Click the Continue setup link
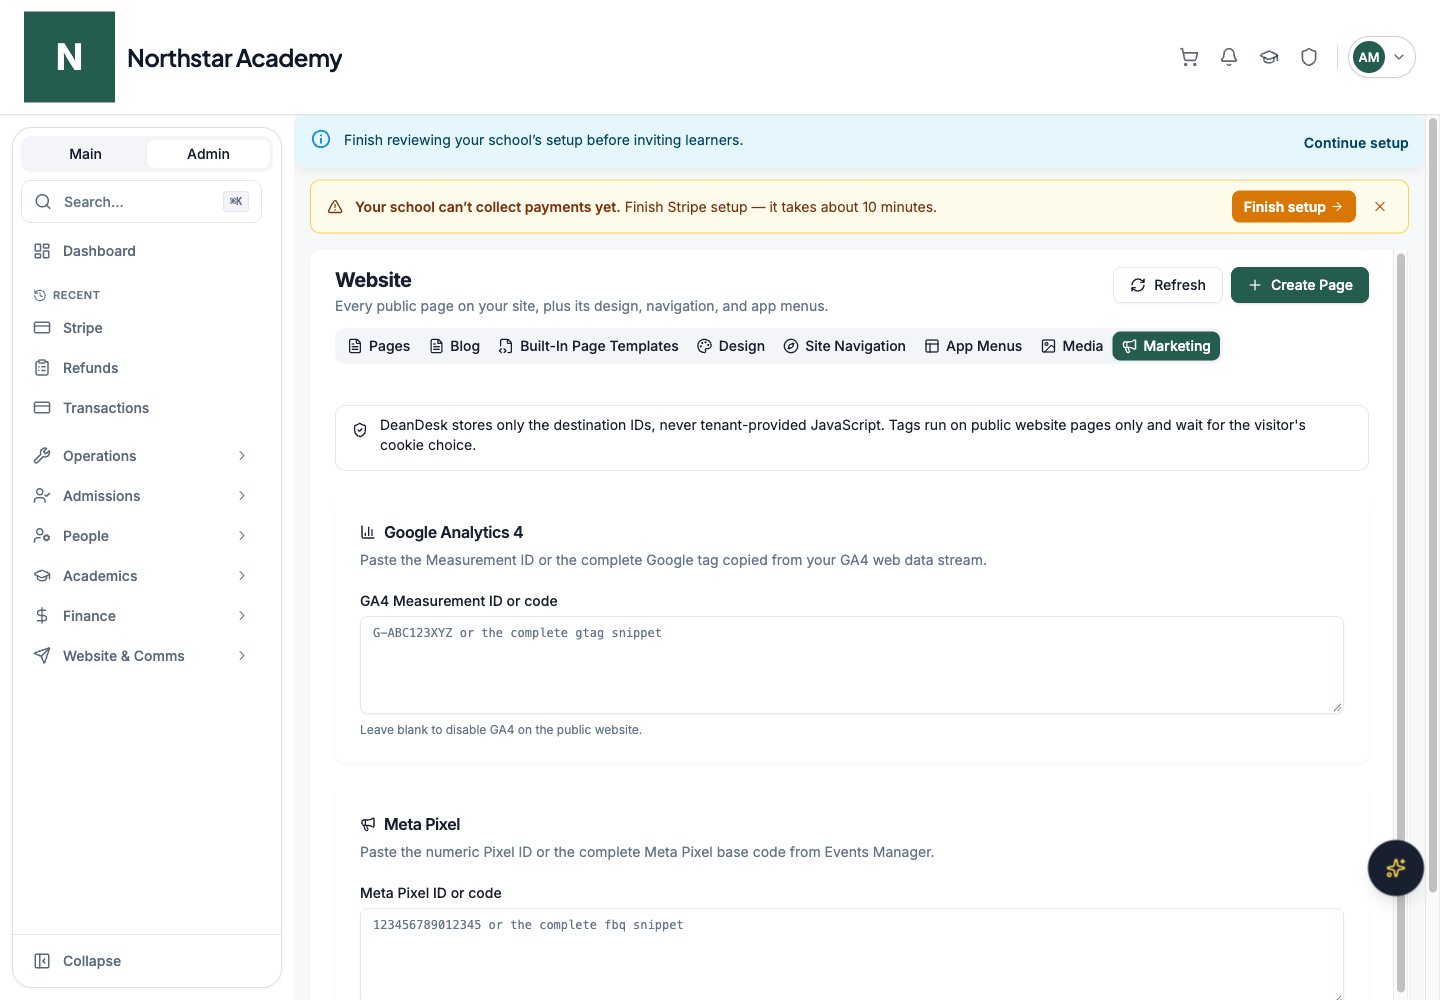This screenshot has height=1000, width=1440. [1355, 143]
